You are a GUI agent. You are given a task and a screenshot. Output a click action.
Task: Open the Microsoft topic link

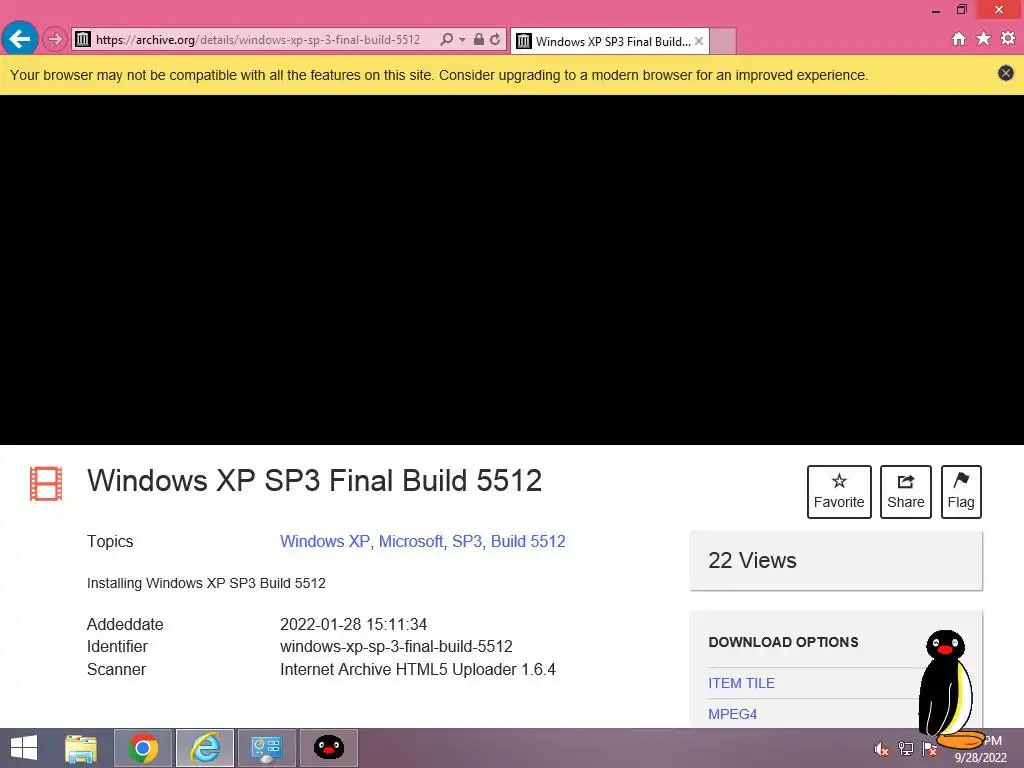[x=411, y=541]
